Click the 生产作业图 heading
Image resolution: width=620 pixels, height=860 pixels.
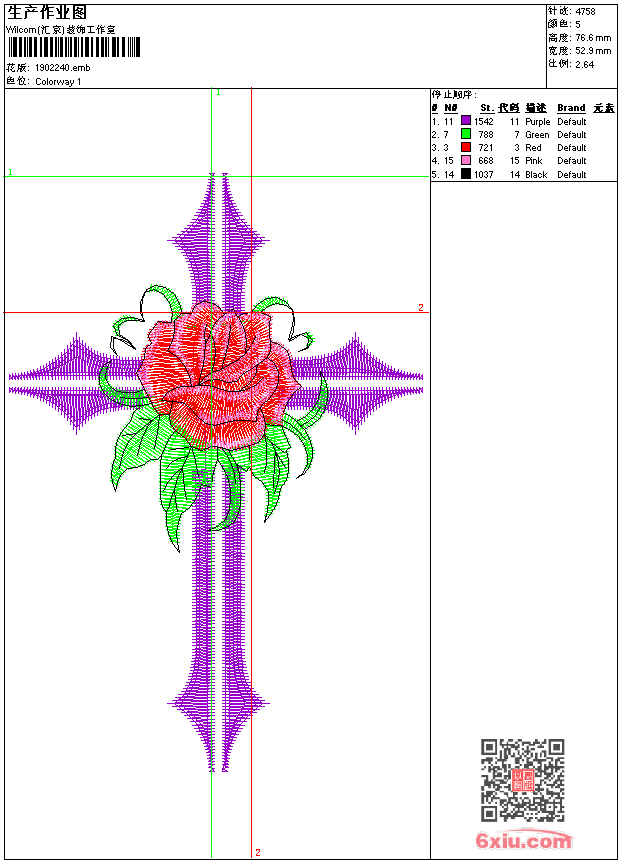click(x=47, y=13)
